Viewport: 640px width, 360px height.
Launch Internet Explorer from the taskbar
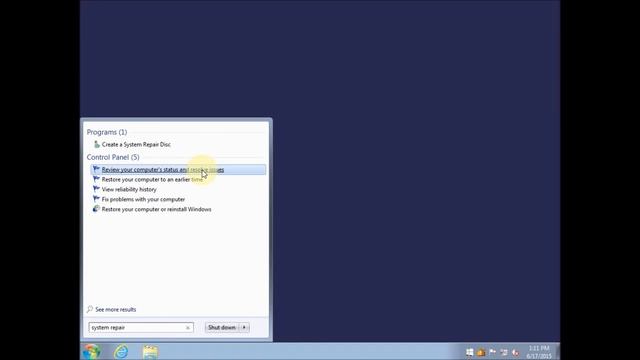pos(121,351)
